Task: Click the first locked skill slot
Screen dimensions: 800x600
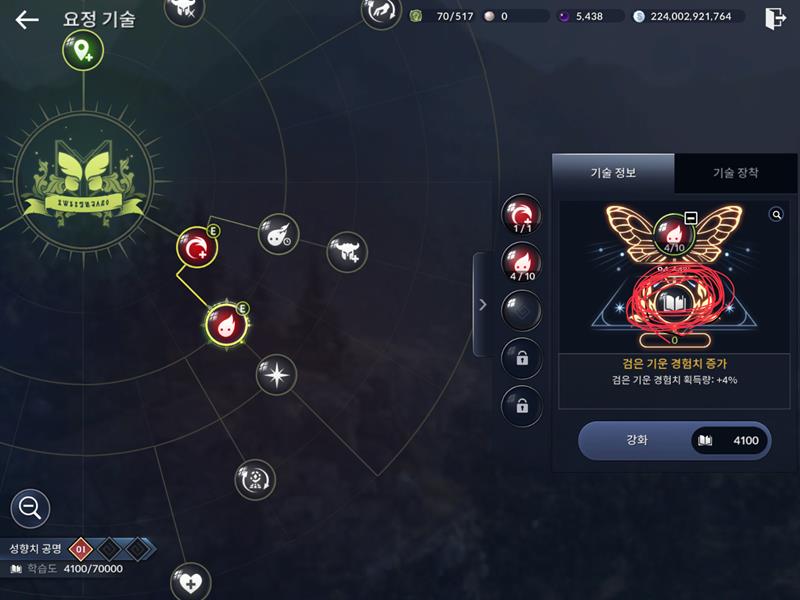Action: (522, 358)
